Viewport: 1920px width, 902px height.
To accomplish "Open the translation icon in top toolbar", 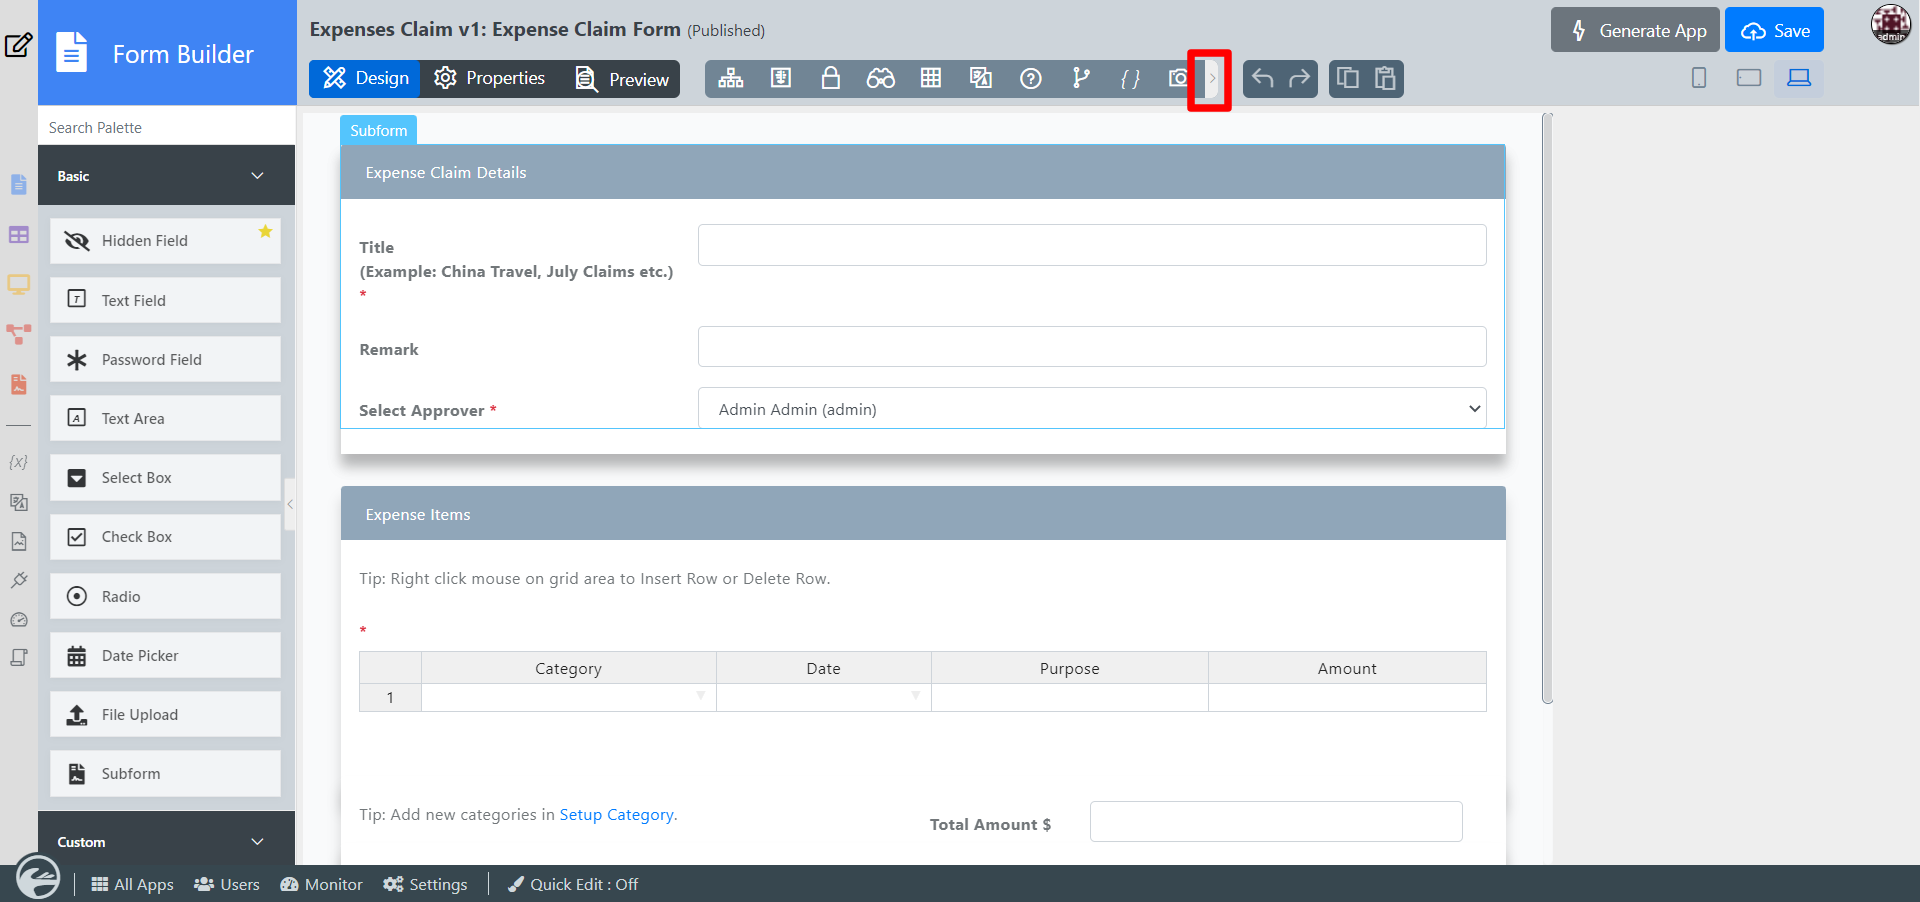I will tap(981, 78).
